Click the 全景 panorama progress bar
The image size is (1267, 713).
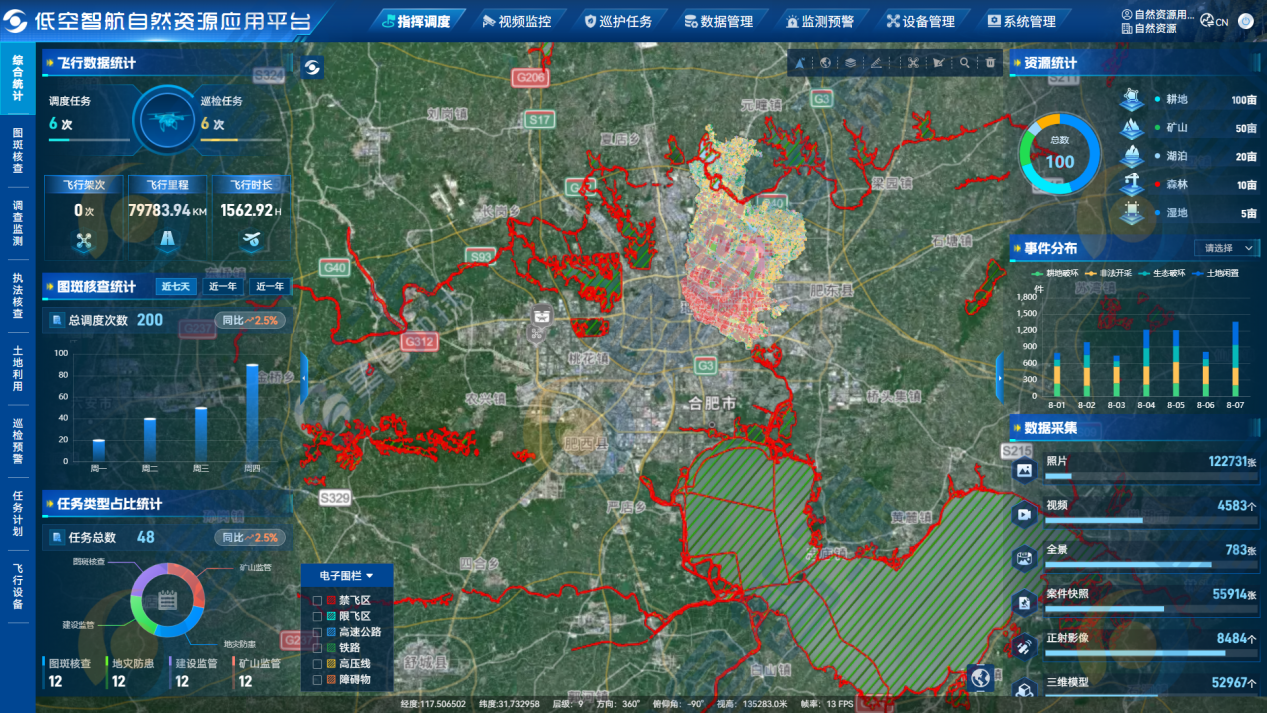pos(1149,565)
